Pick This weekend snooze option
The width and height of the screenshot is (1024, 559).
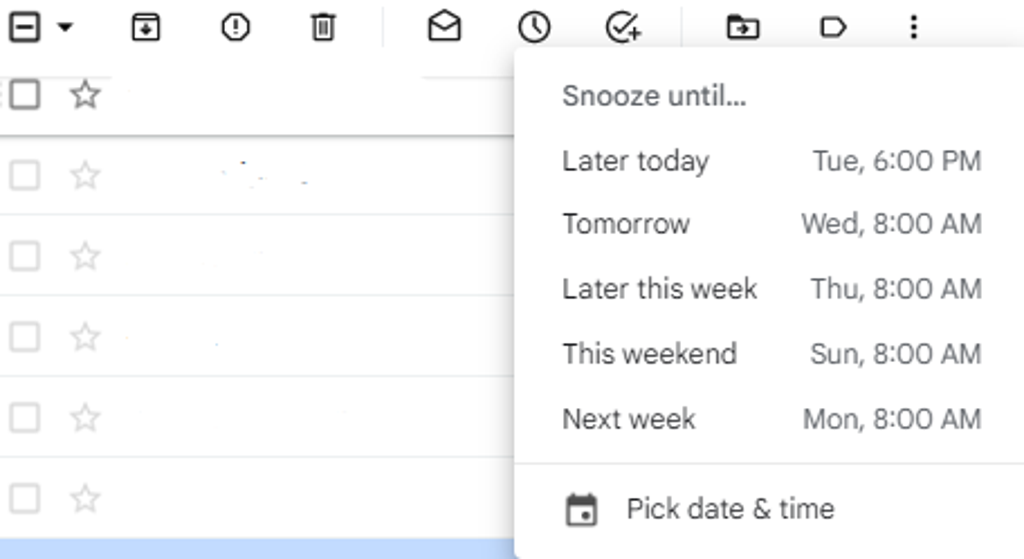coord(770,354)
